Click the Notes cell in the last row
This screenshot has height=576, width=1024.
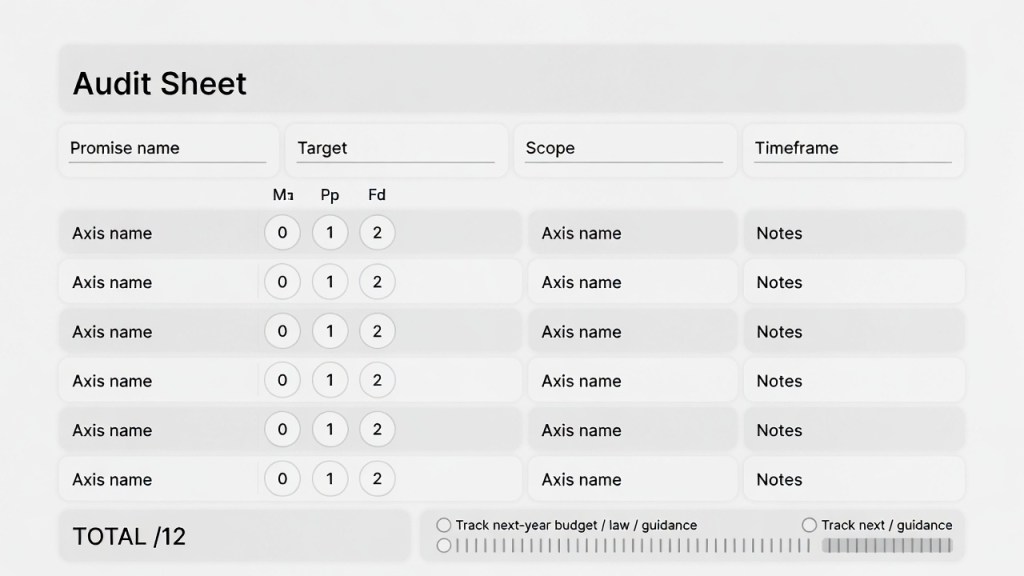(853, 479)
